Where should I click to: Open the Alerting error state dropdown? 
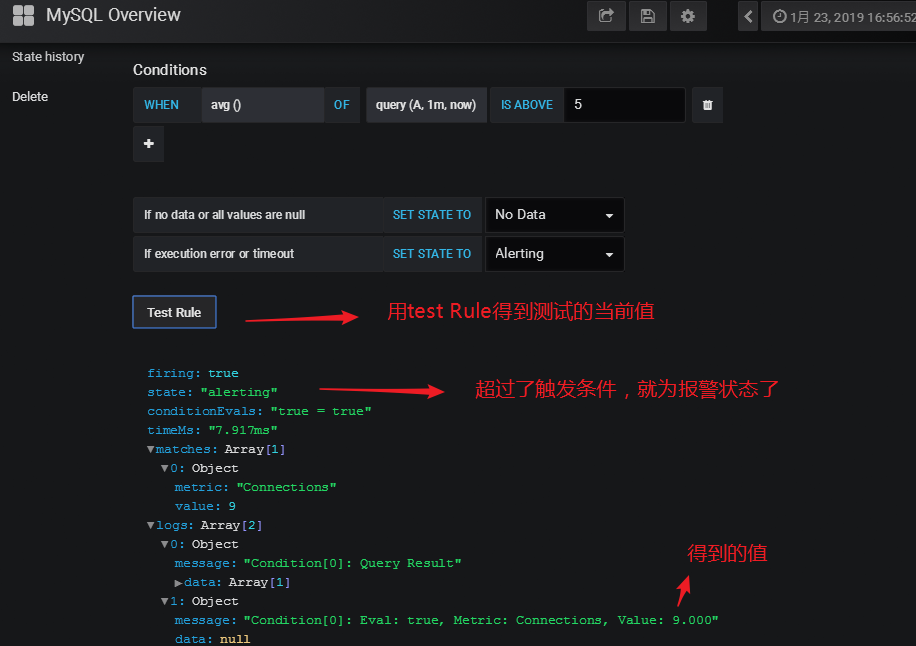554,254
